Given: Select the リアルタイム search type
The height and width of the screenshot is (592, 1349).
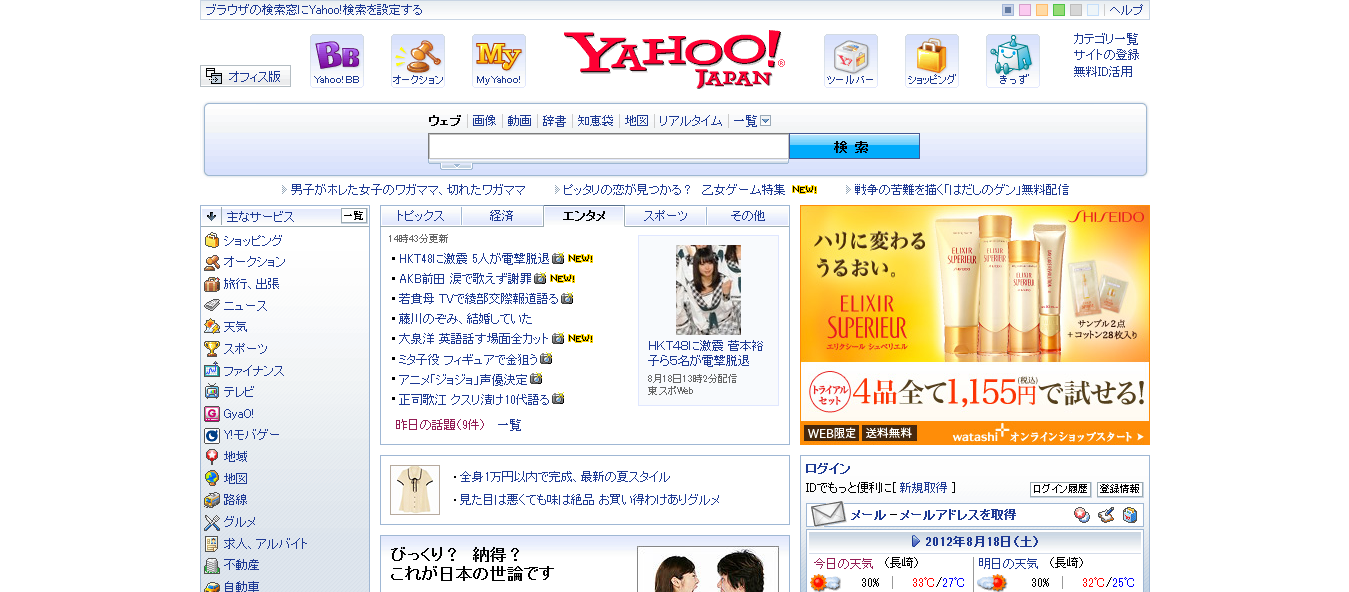Looking at the screenshot, I should [x=690, y=121].
